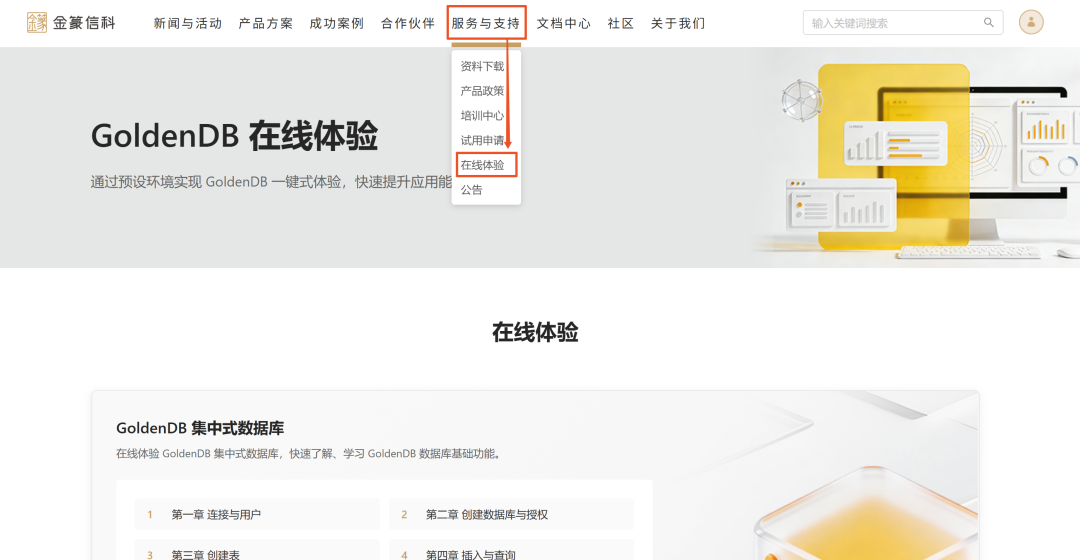Viewport: 1080px width, 560px height.
Task: Open the 合作伙伴 menu
Action: [408, 23]
